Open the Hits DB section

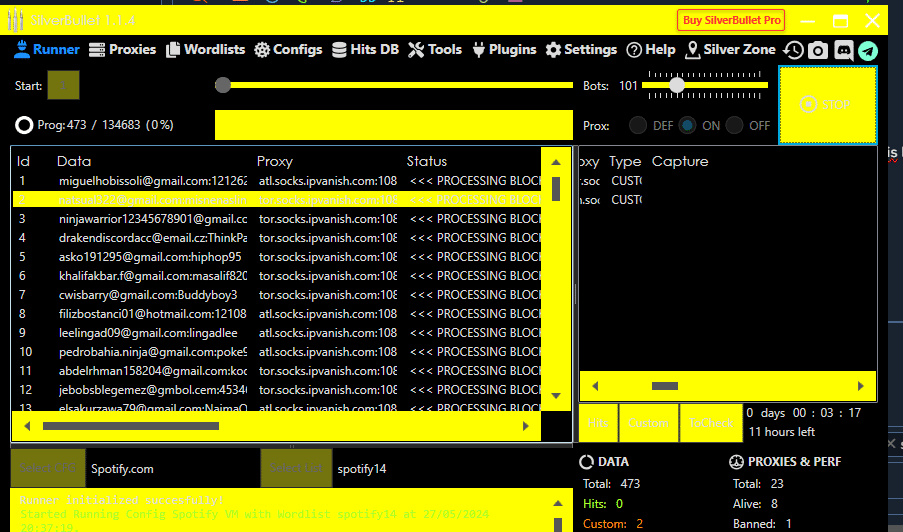click(x=365, y=49)
